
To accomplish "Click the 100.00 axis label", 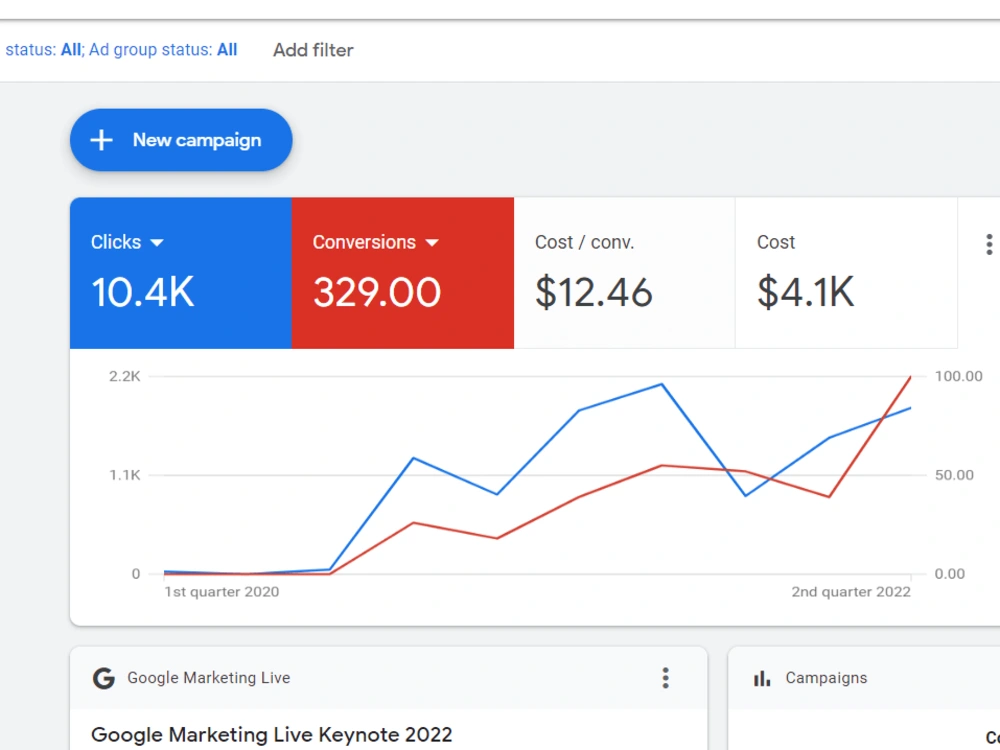I will 959,376.
